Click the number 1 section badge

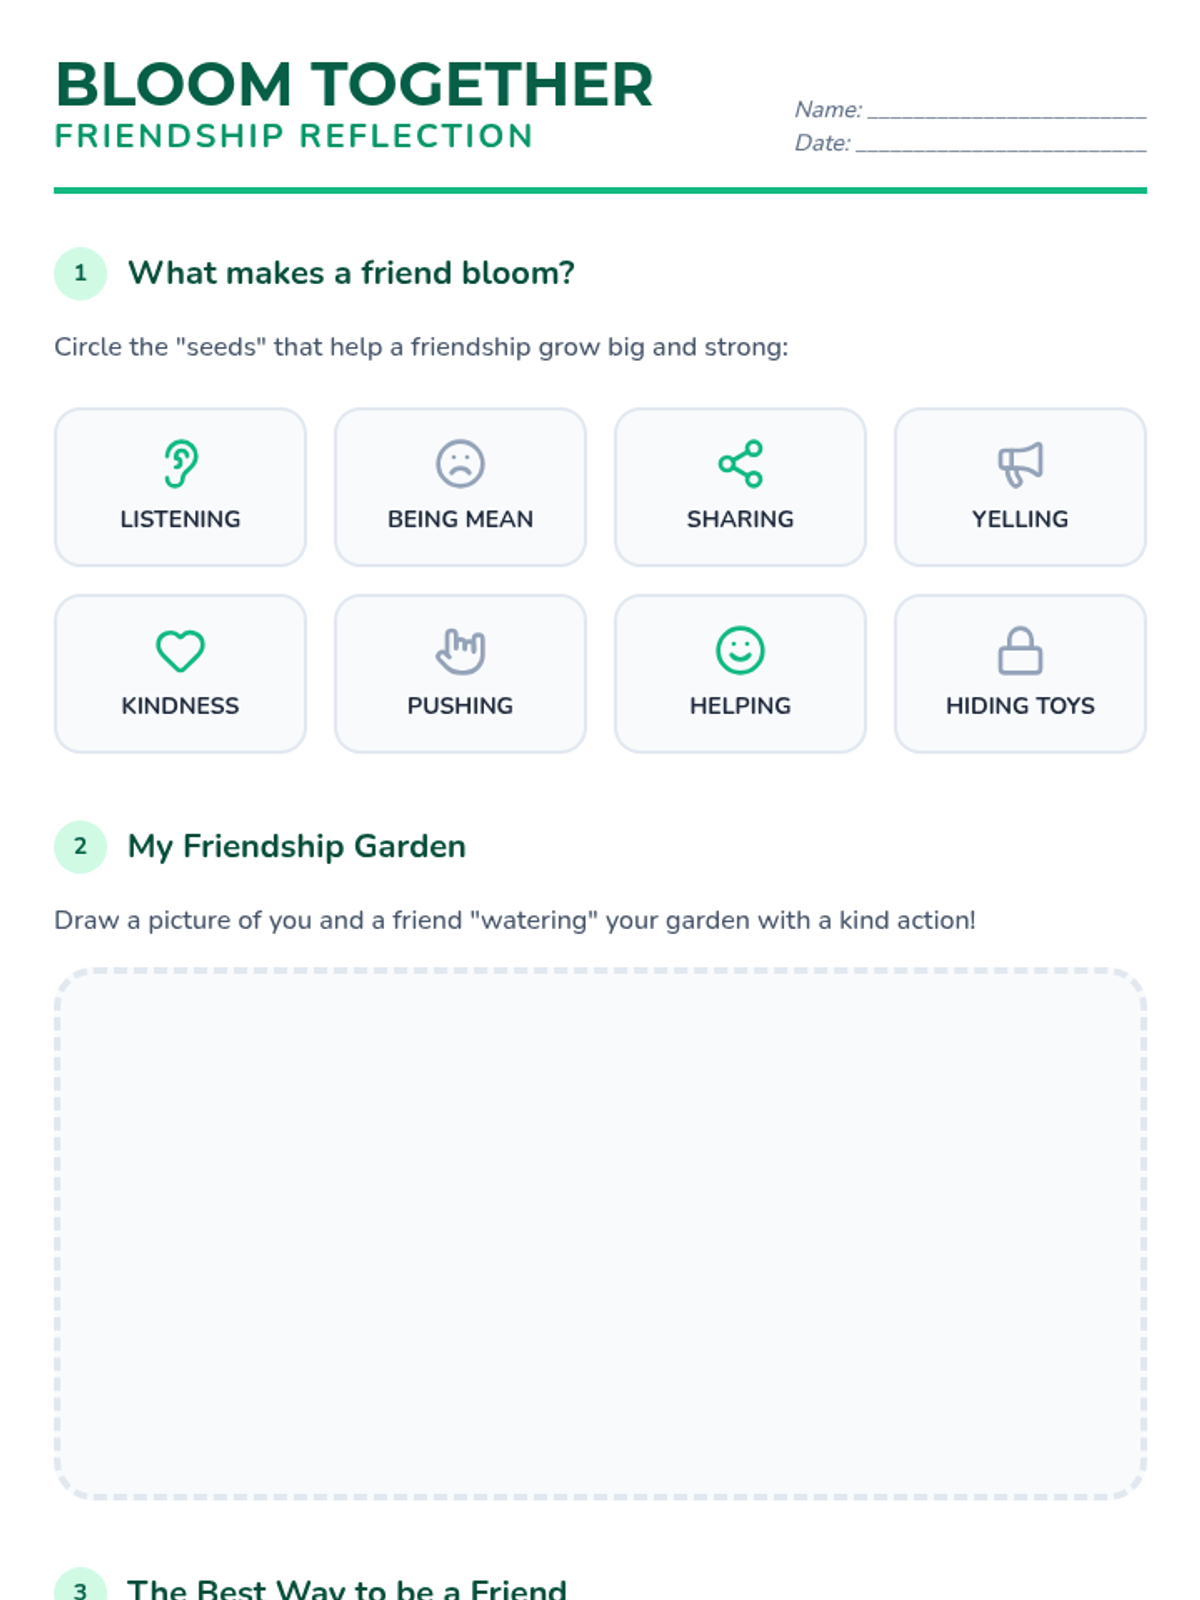point(80,273)
